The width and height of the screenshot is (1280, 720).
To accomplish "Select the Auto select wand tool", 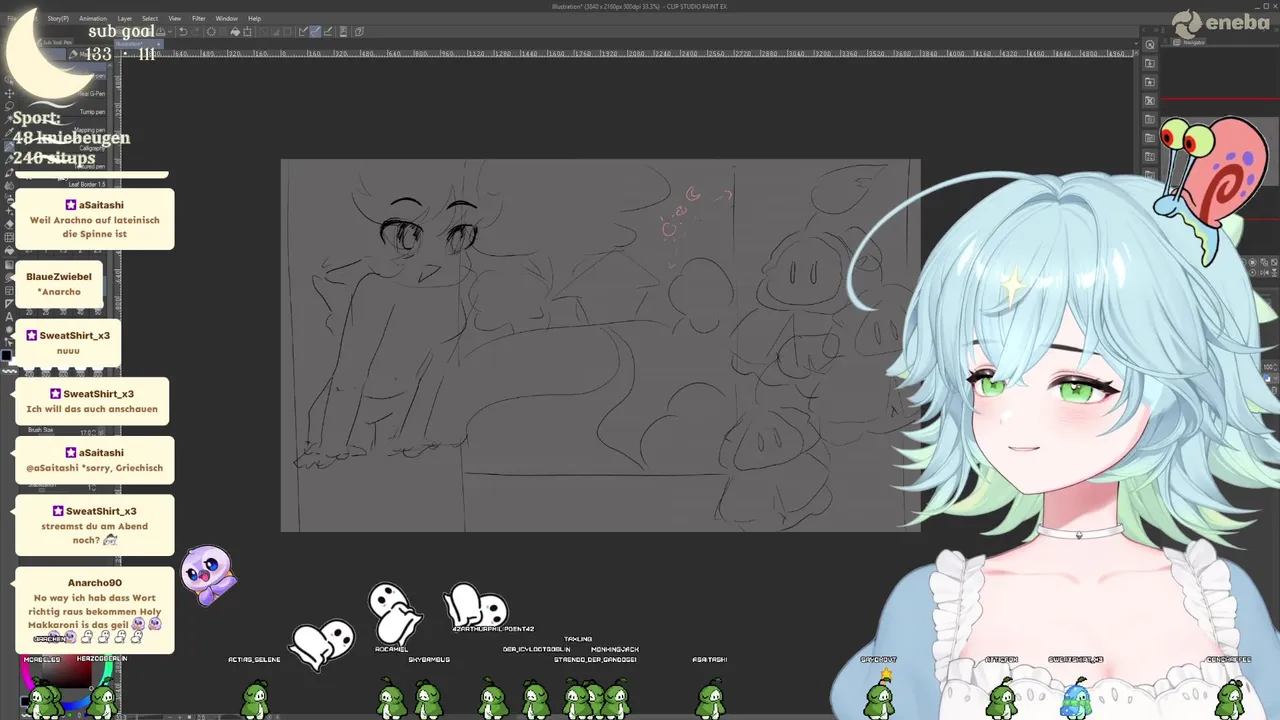I will pyautogui.click(x=9, y=119).
